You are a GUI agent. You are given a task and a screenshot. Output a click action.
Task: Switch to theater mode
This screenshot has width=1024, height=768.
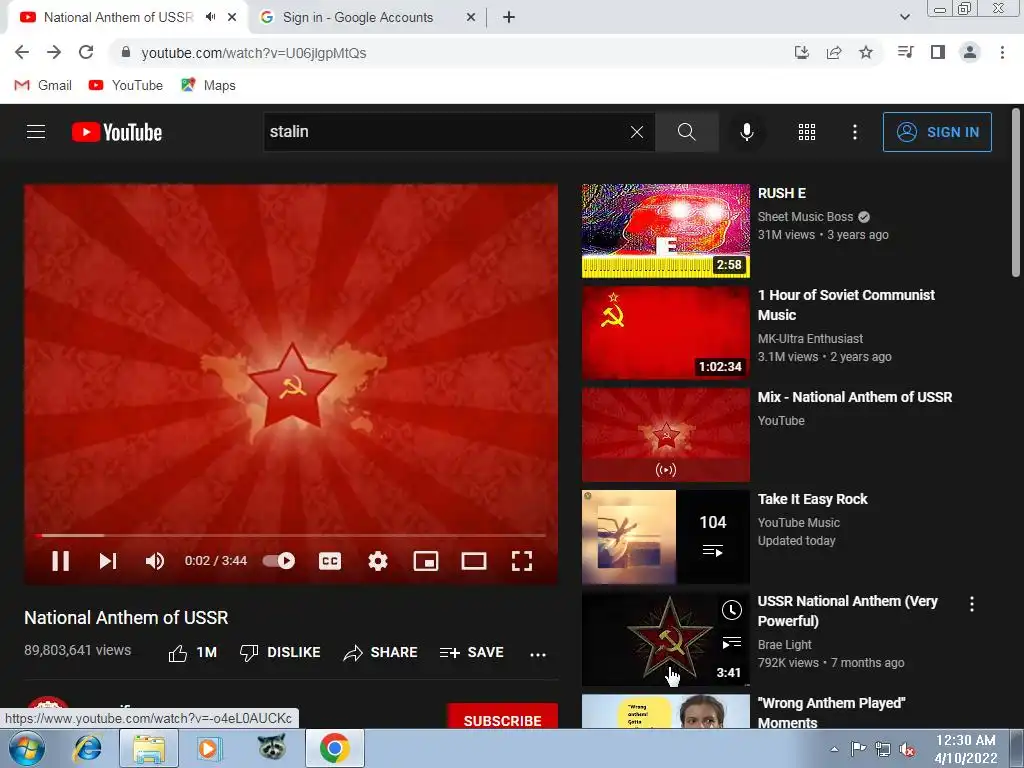[473, 561]
